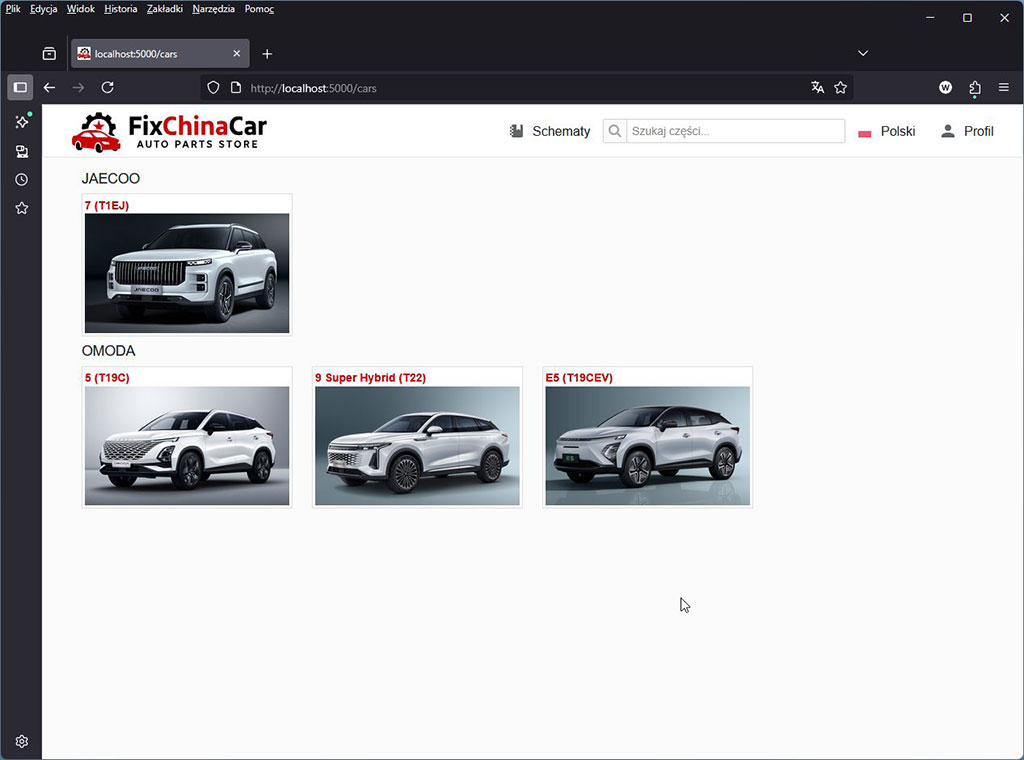
Task: Open the Zakładki menu
Action: pyautogui.click(x=164, y=8)
